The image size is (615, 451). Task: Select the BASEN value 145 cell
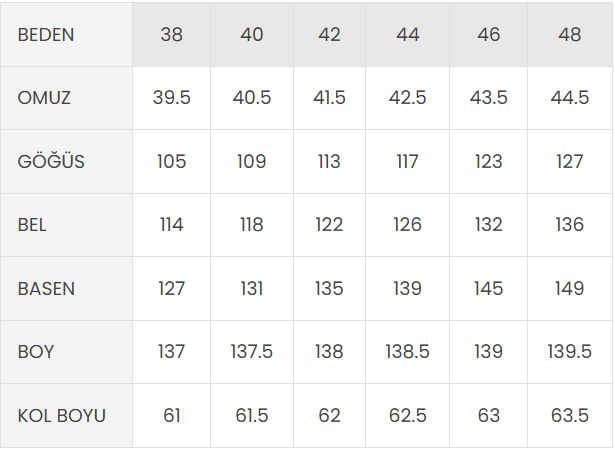click(x=488, y=289)
